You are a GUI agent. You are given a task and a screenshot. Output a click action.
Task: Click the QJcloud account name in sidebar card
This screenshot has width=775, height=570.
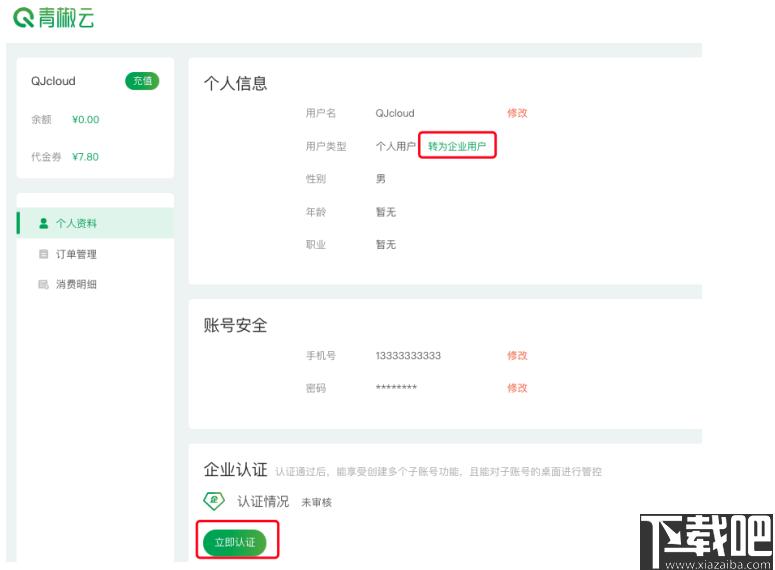point(53,81)
